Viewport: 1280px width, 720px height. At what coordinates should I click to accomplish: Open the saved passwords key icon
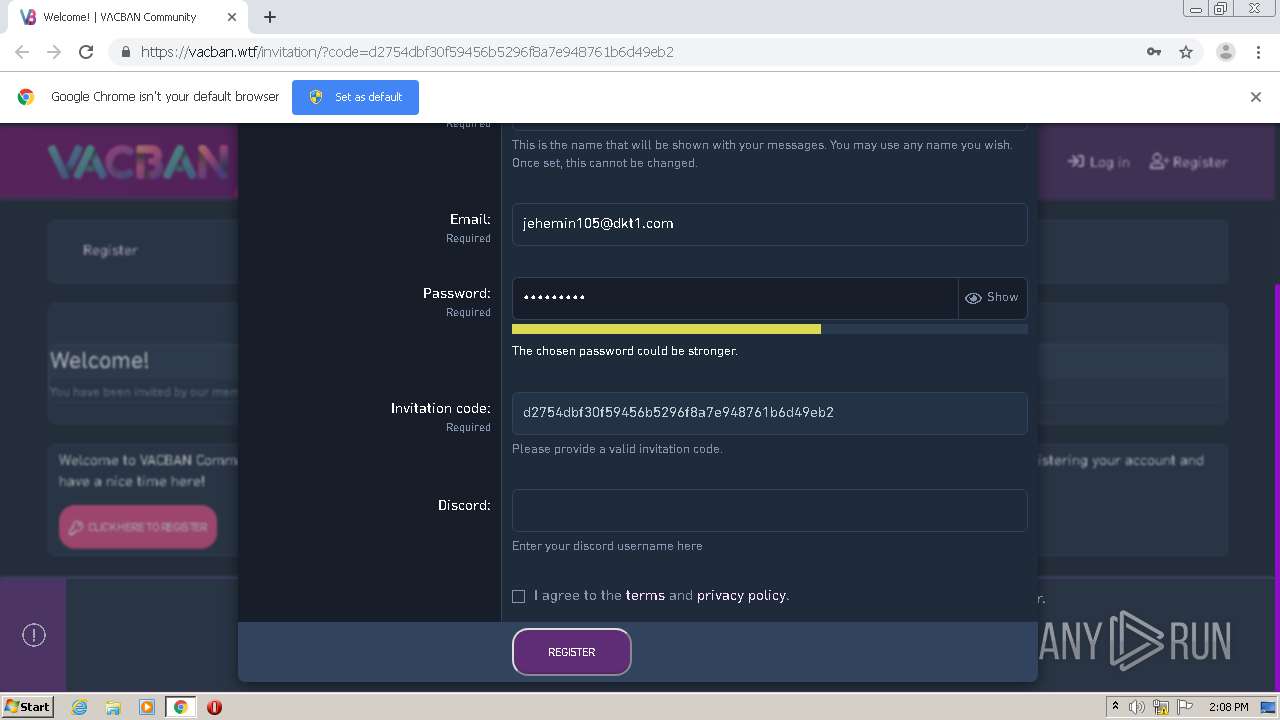pyautogui.click(x=1154, y=52)
